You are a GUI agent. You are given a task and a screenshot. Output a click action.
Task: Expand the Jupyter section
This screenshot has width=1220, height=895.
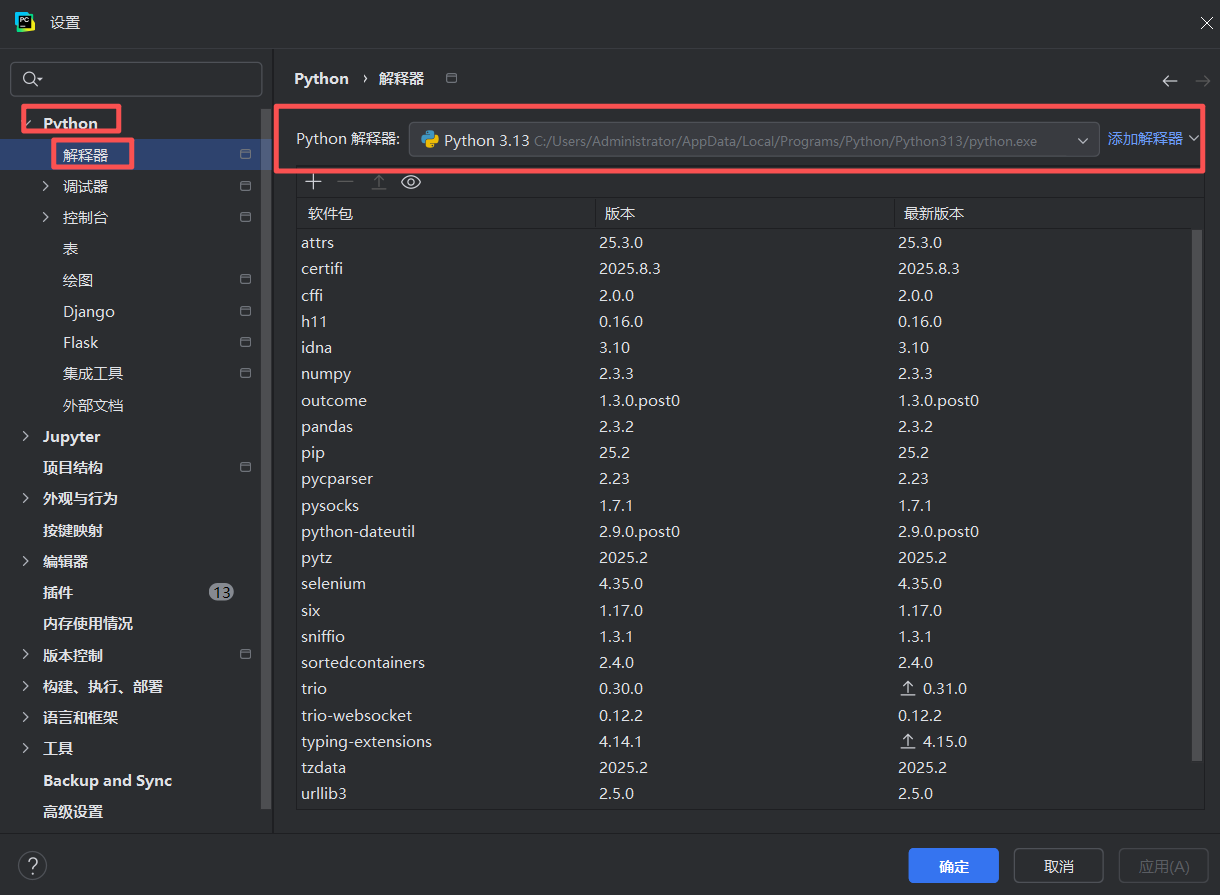coord(27,436)
